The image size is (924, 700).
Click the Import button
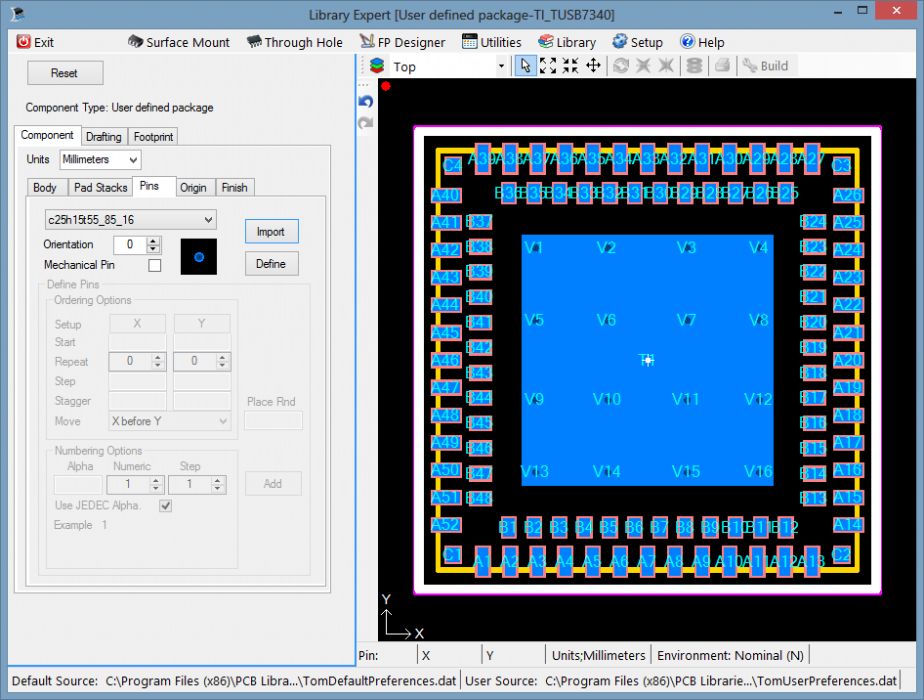pyautogui.click(x=271, y=232)
